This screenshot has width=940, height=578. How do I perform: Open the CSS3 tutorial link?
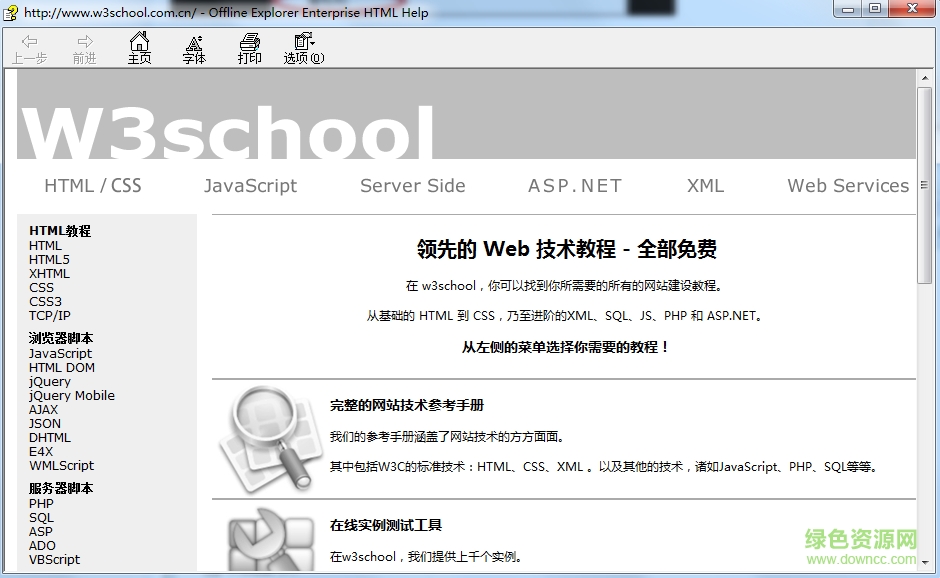(x=45, y=301)
